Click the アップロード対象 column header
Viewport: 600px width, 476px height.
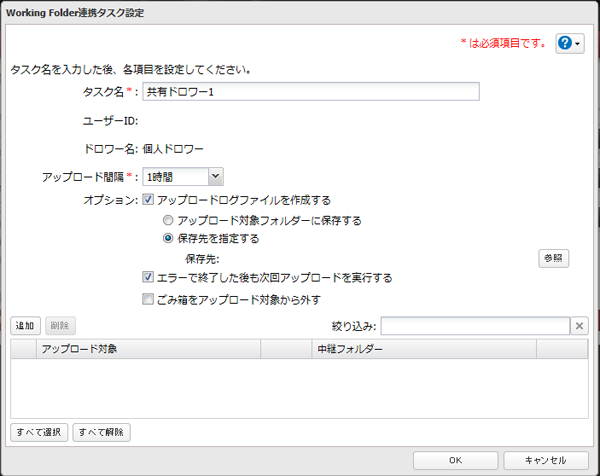tap(148, 349)
